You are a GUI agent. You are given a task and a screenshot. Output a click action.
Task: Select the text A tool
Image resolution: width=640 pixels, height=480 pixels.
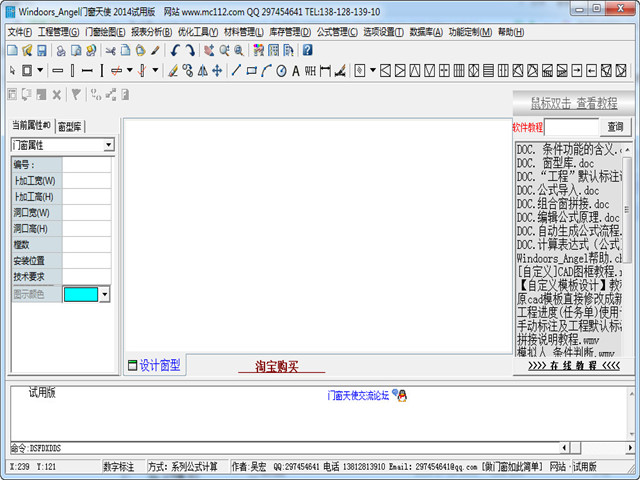[296, 71]
